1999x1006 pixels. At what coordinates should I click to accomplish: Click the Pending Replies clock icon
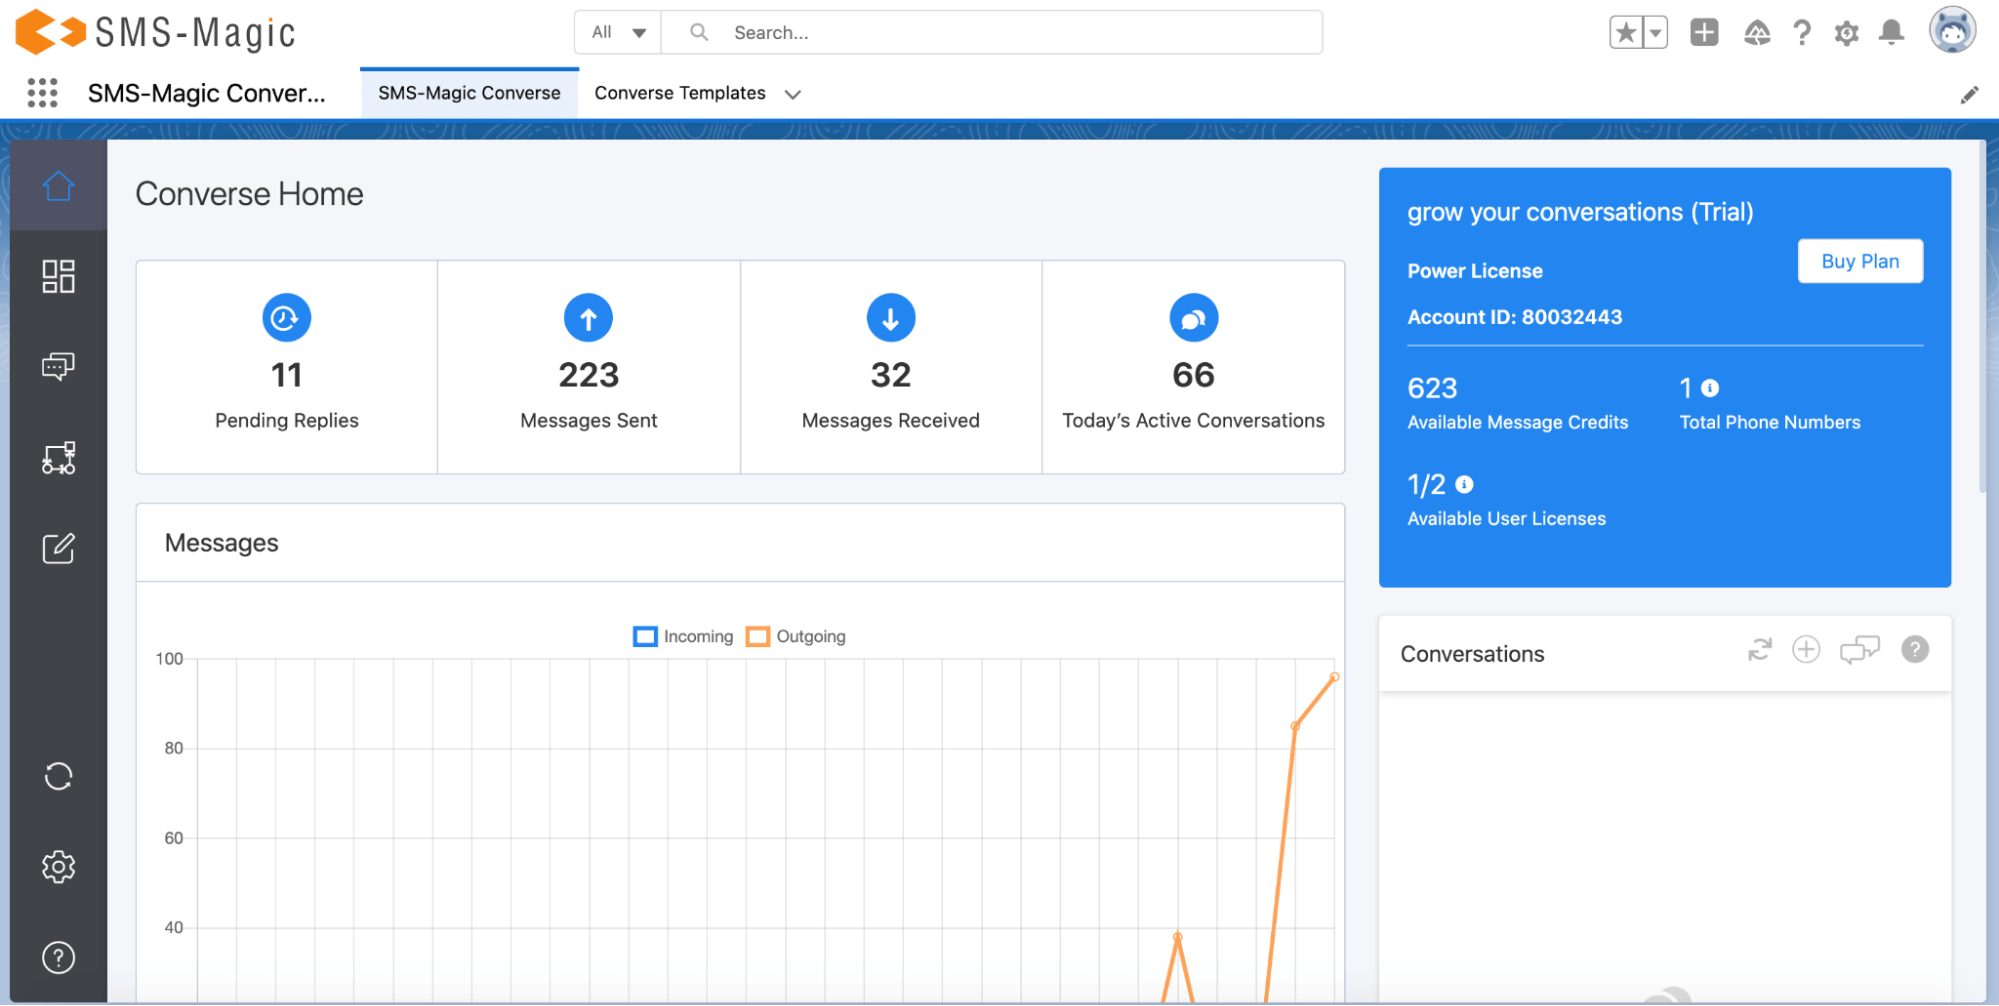tap(287, 318)
